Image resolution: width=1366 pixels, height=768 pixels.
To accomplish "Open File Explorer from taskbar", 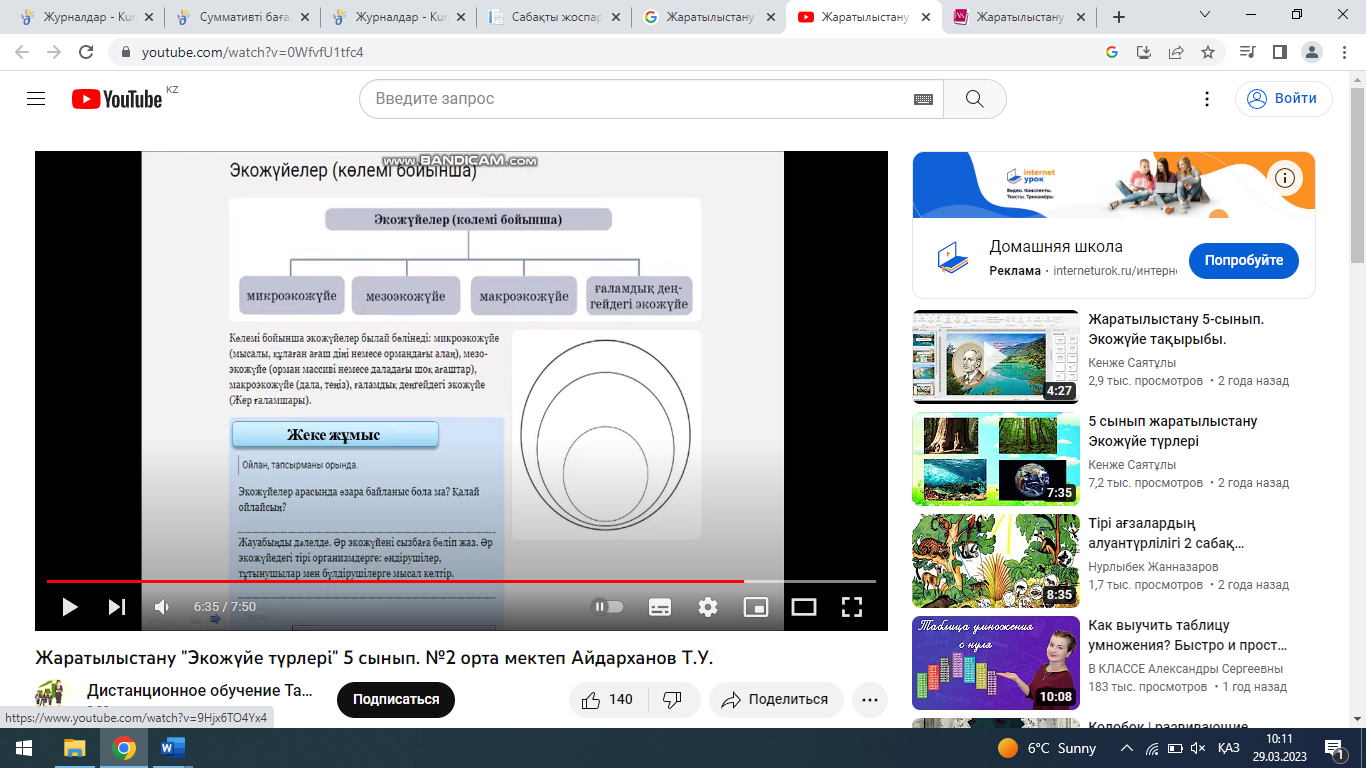I will pyautogui.click(x=75, y=748).
